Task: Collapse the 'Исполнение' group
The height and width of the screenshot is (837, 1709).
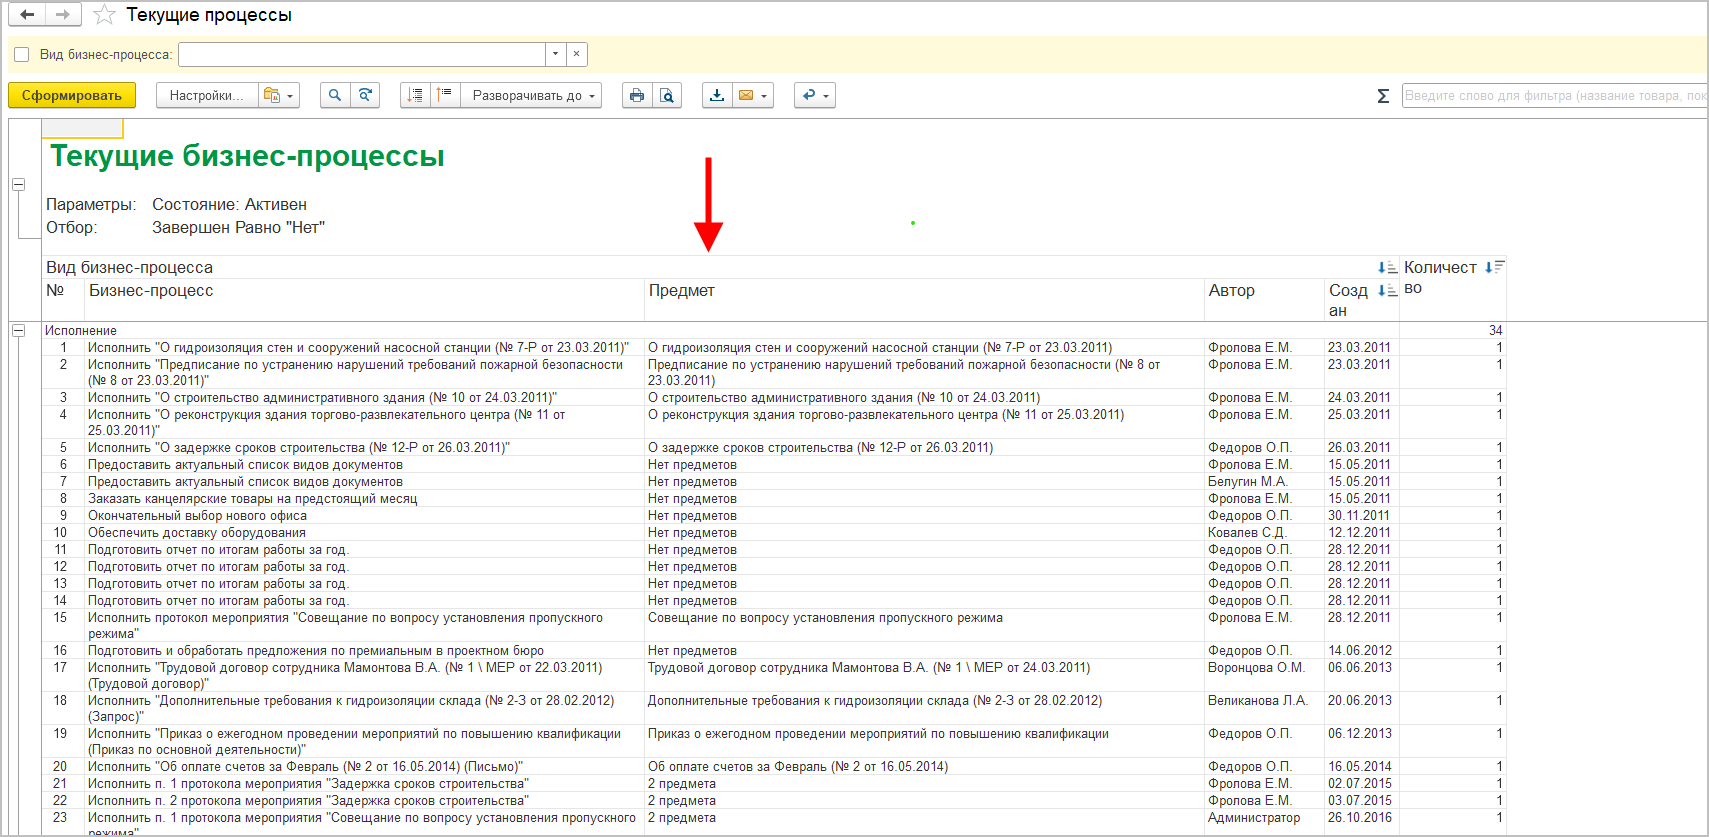Action: 18,330
